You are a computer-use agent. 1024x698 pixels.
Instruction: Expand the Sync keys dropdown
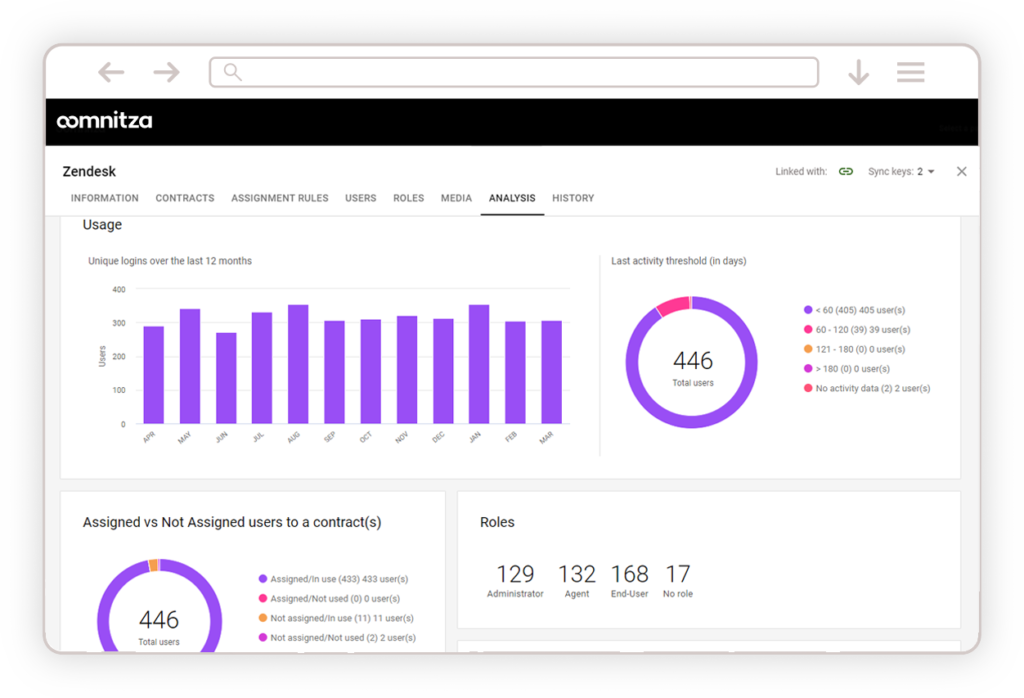pyautogui.click(x=901, y=172)
